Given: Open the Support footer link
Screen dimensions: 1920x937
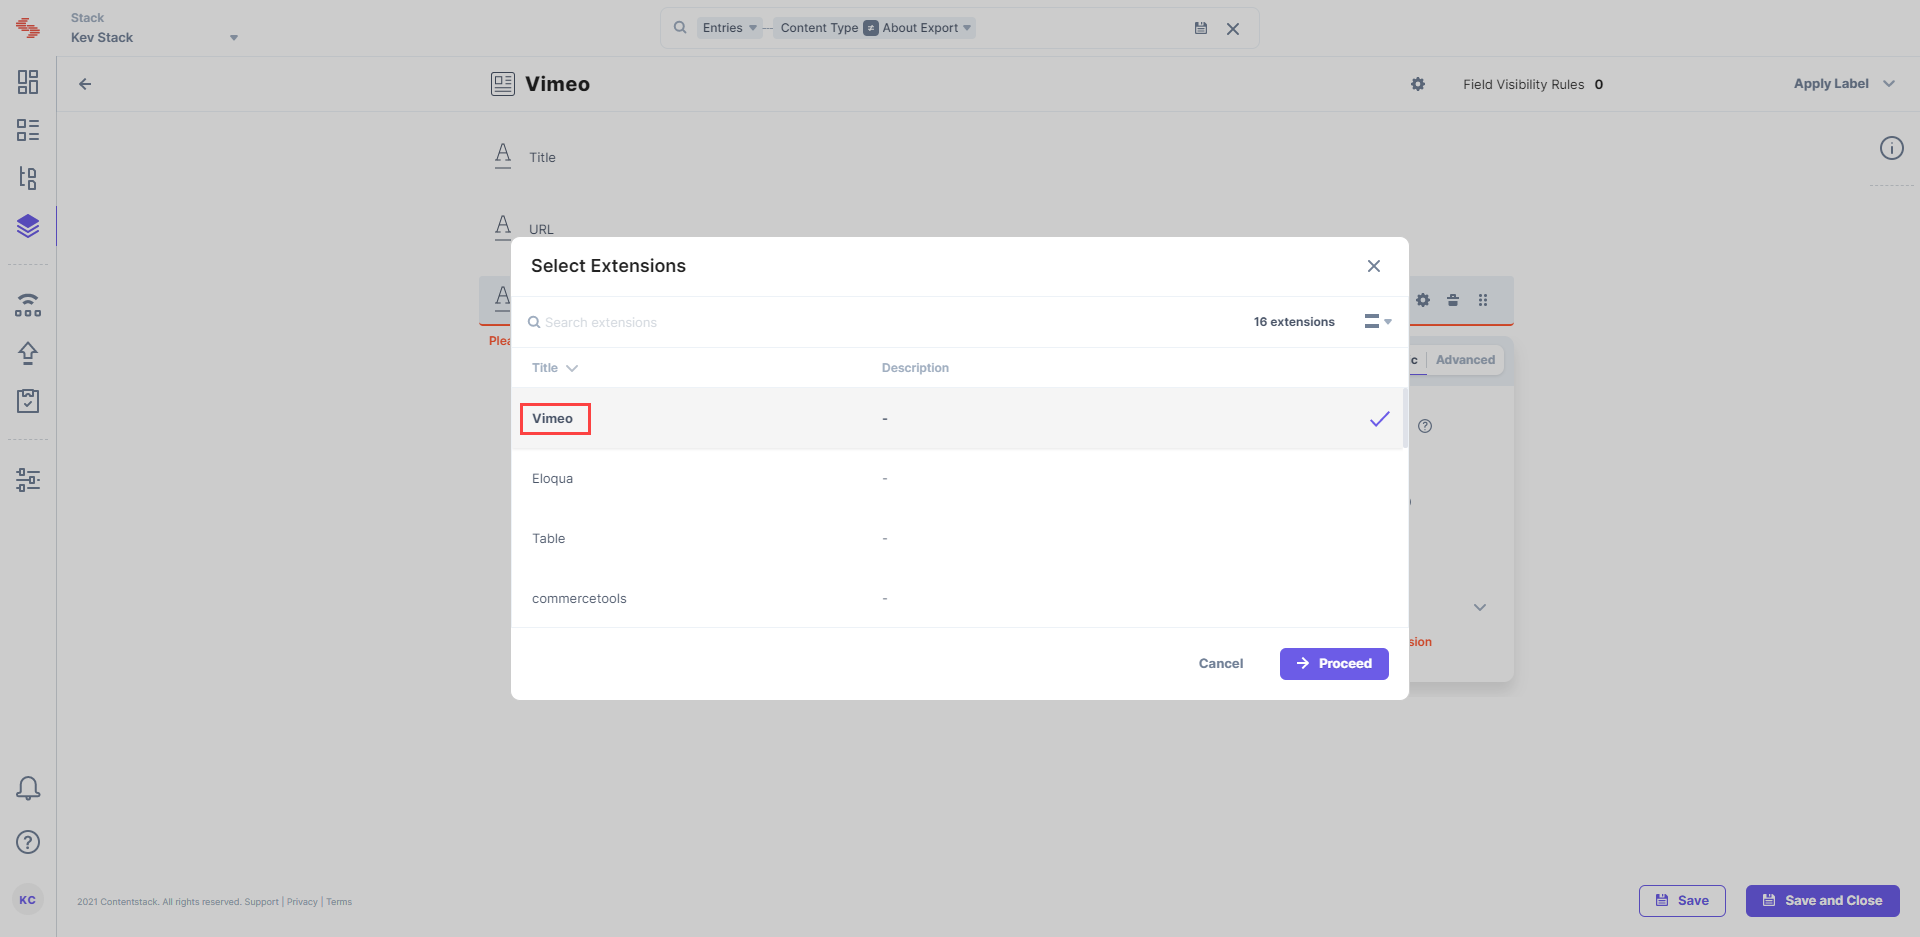Looking at the screenshot, I should coord(261,902).
